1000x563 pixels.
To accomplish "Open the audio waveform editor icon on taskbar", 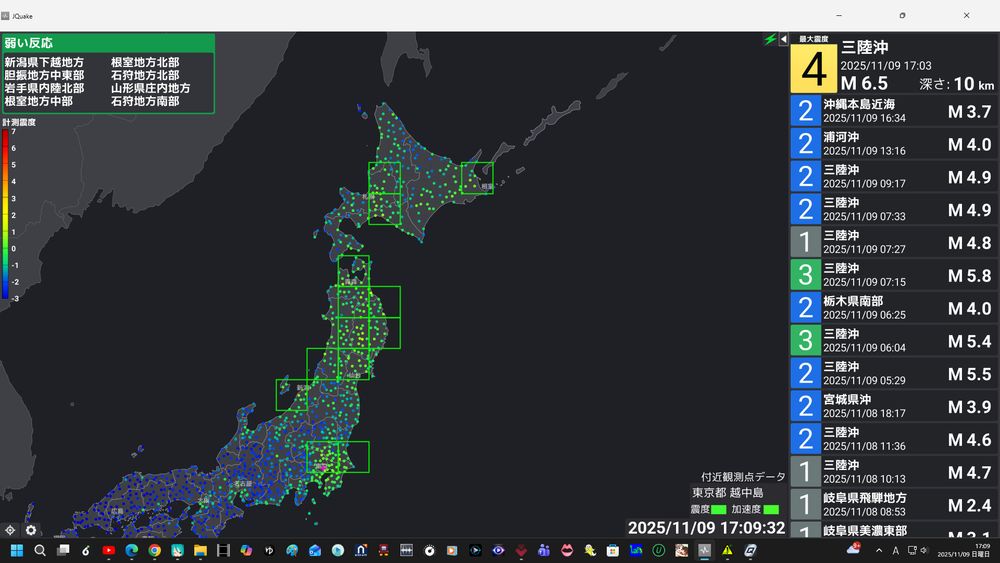I will (406, 550).
